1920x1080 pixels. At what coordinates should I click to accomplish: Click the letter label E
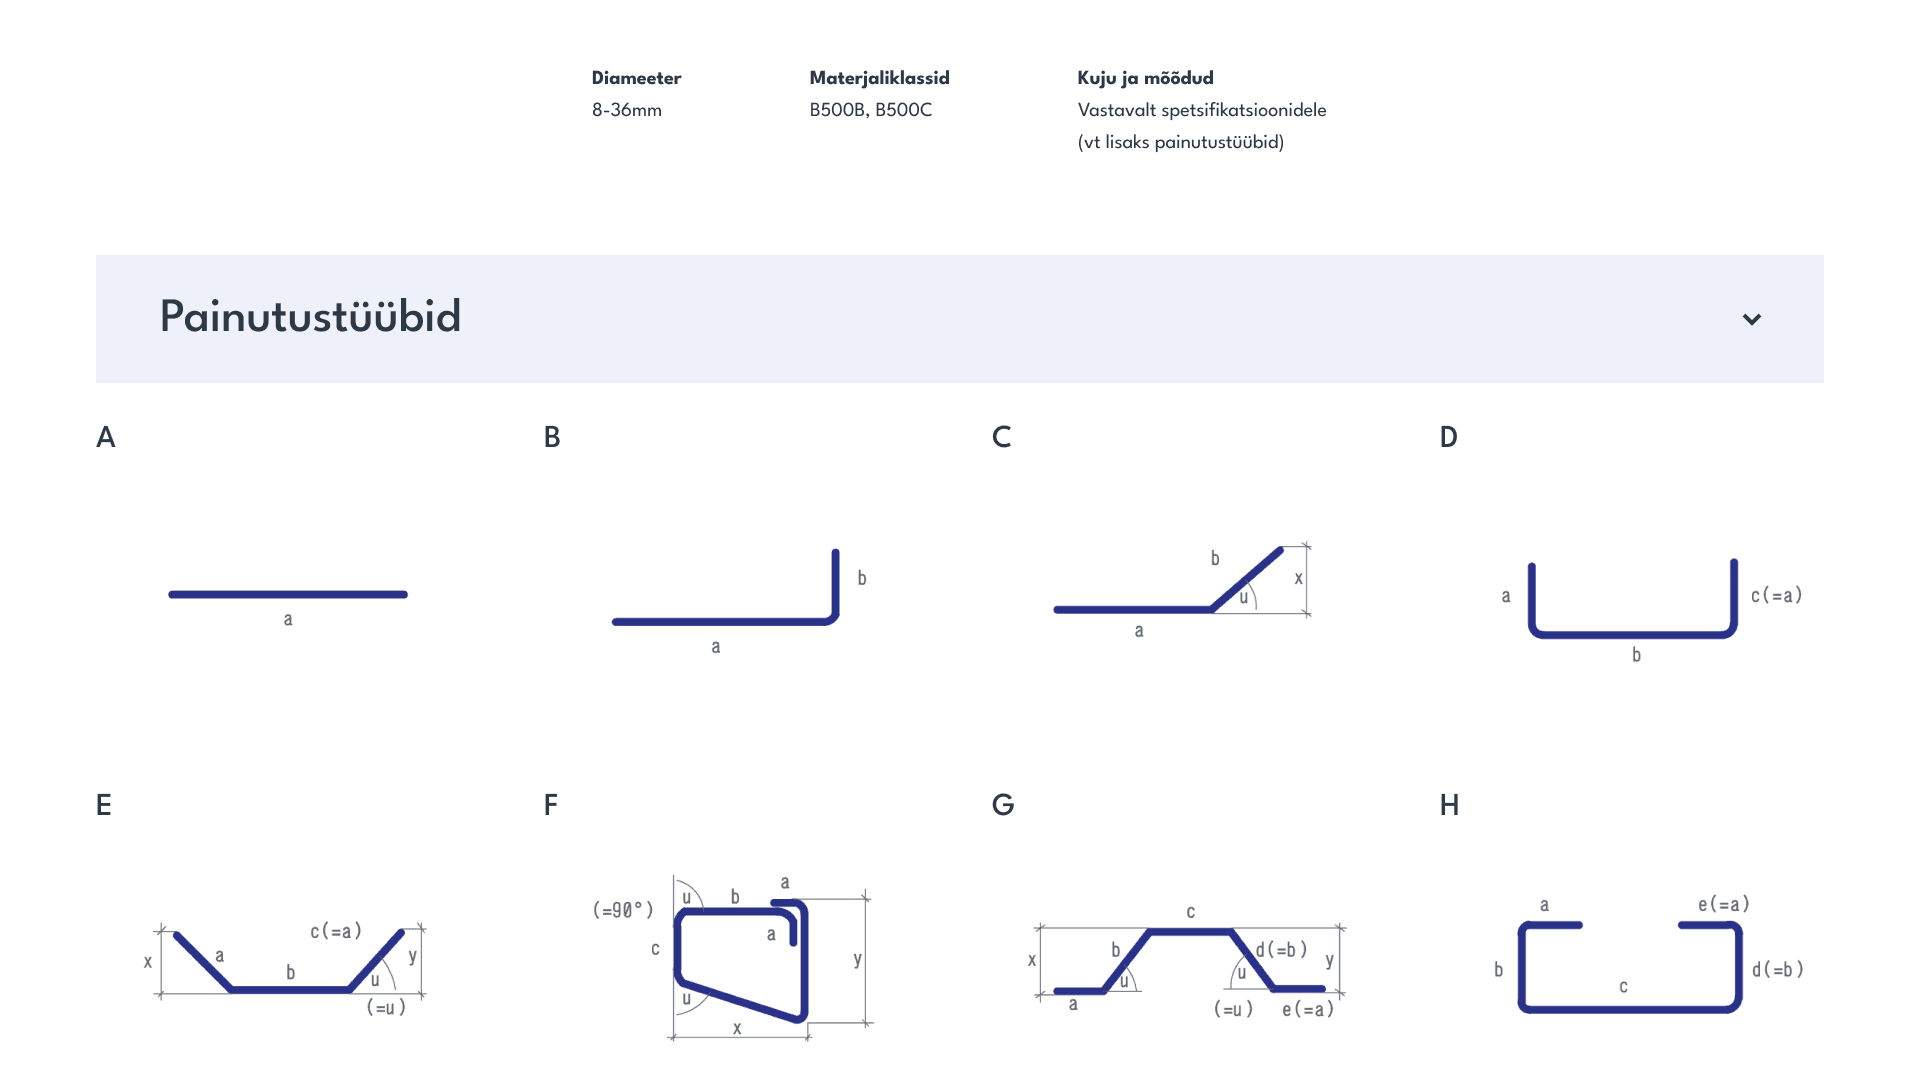point(103,805)
